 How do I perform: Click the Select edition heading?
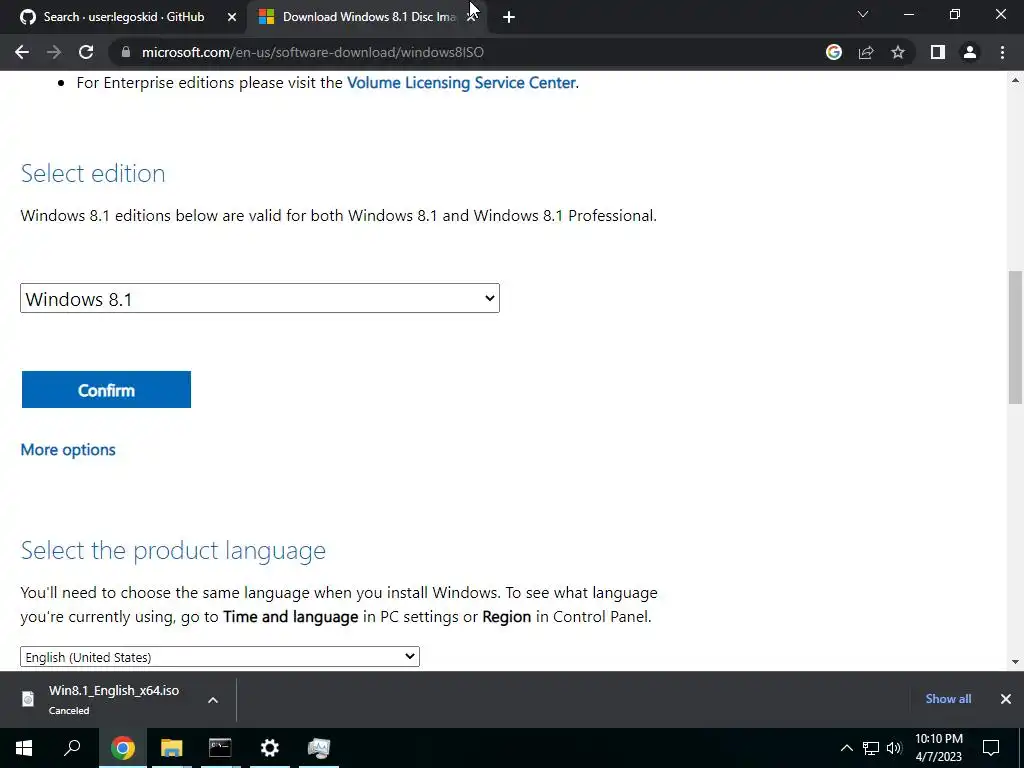tap(93, 173)
